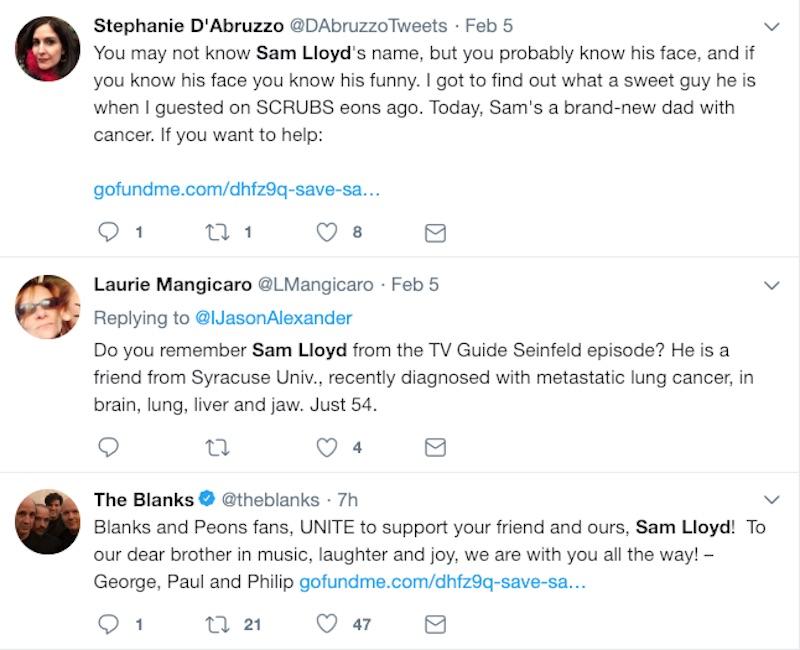Reply to Laurie Mangicaro's tweet
800x650 pixels.
coord(109,447)
